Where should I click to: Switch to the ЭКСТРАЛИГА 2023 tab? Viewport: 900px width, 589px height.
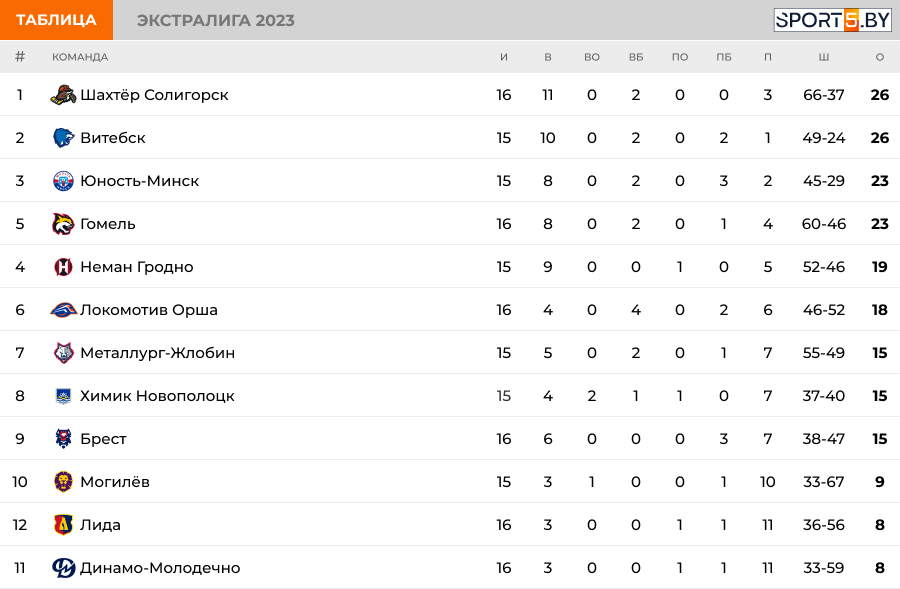pos(215,20)
